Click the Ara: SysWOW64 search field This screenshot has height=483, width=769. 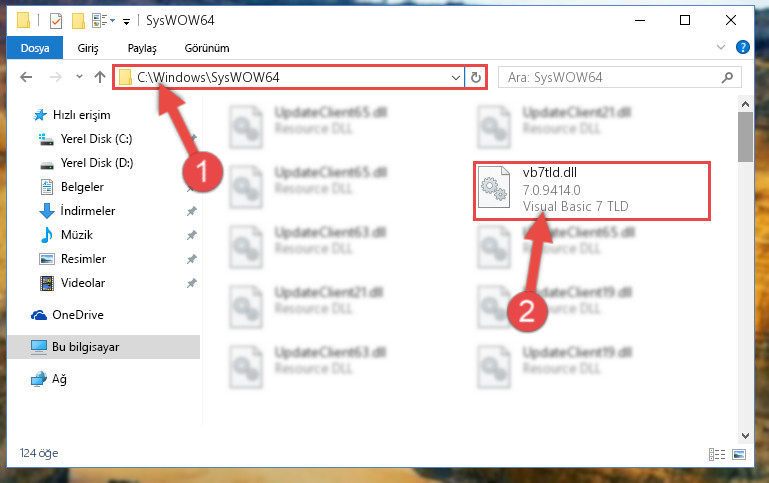[x=612, y=77]
